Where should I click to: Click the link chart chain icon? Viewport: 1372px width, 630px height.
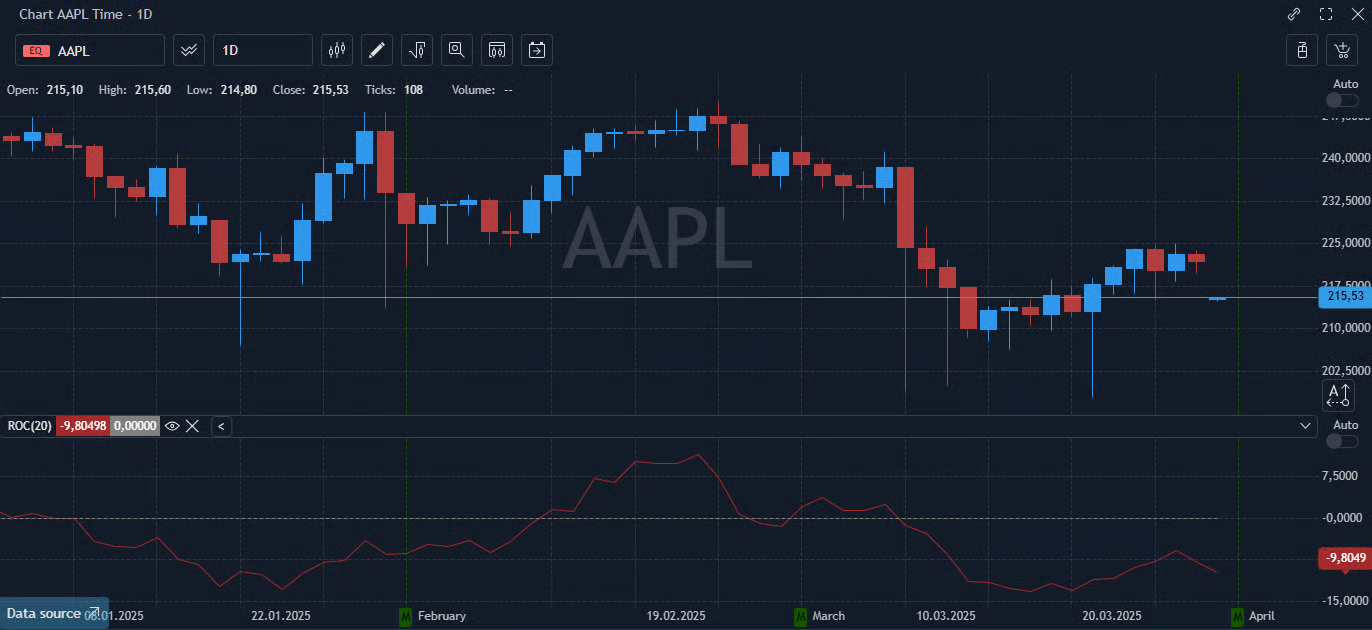1294,14
